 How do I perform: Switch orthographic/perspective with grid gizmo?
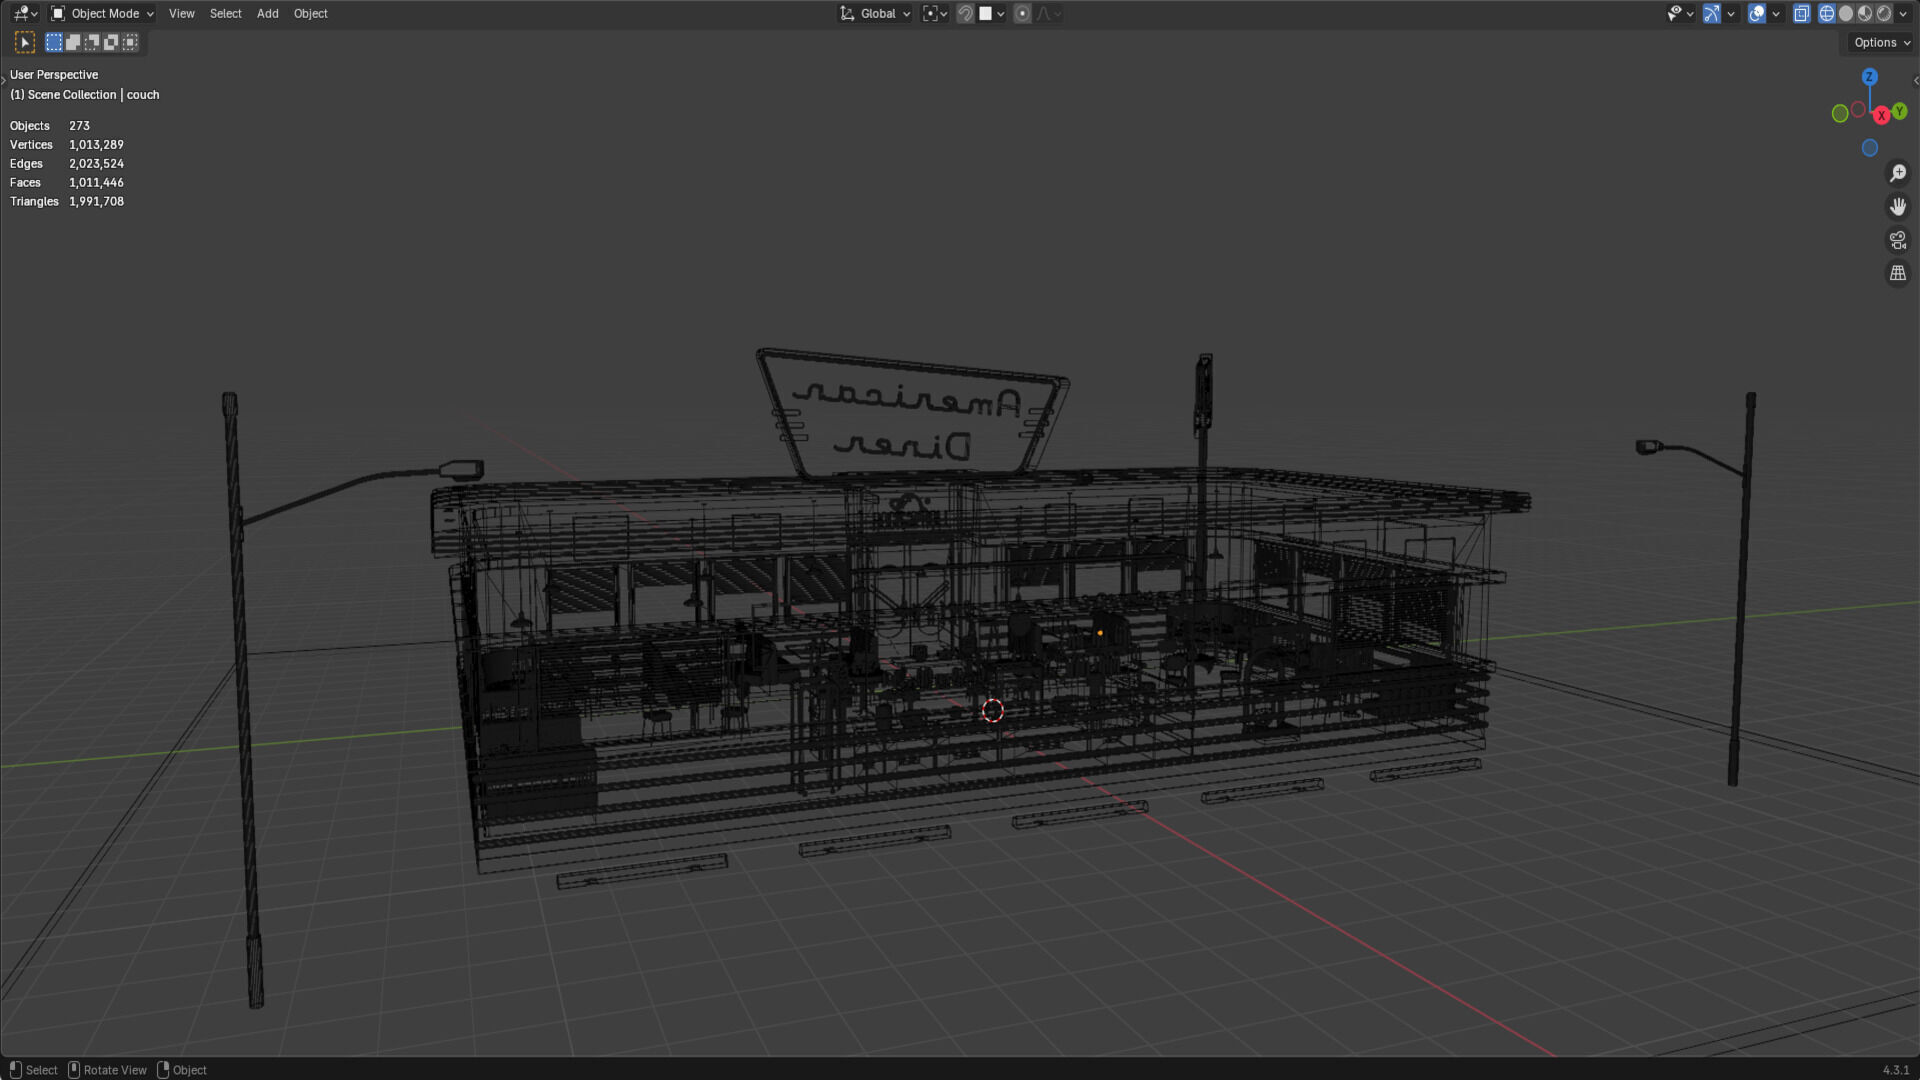[1897, 273]
